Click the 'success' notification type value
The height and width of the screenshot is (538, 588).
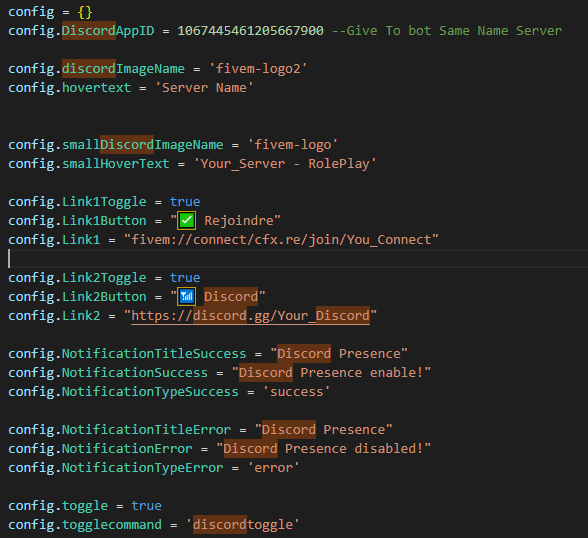[296, 392]
